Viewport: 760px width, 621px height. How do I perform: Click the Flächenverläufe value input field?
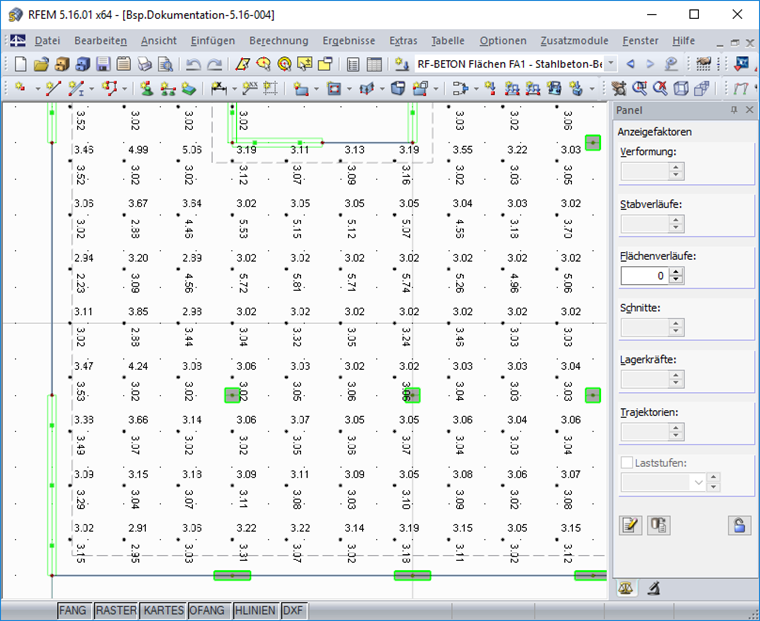pos(645,276)
